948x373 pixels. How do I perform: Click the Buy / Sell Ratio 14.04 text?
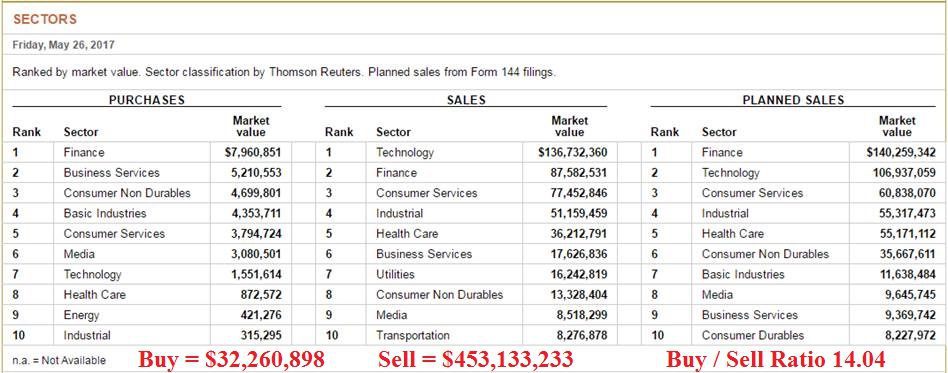(x=776, y=359)
